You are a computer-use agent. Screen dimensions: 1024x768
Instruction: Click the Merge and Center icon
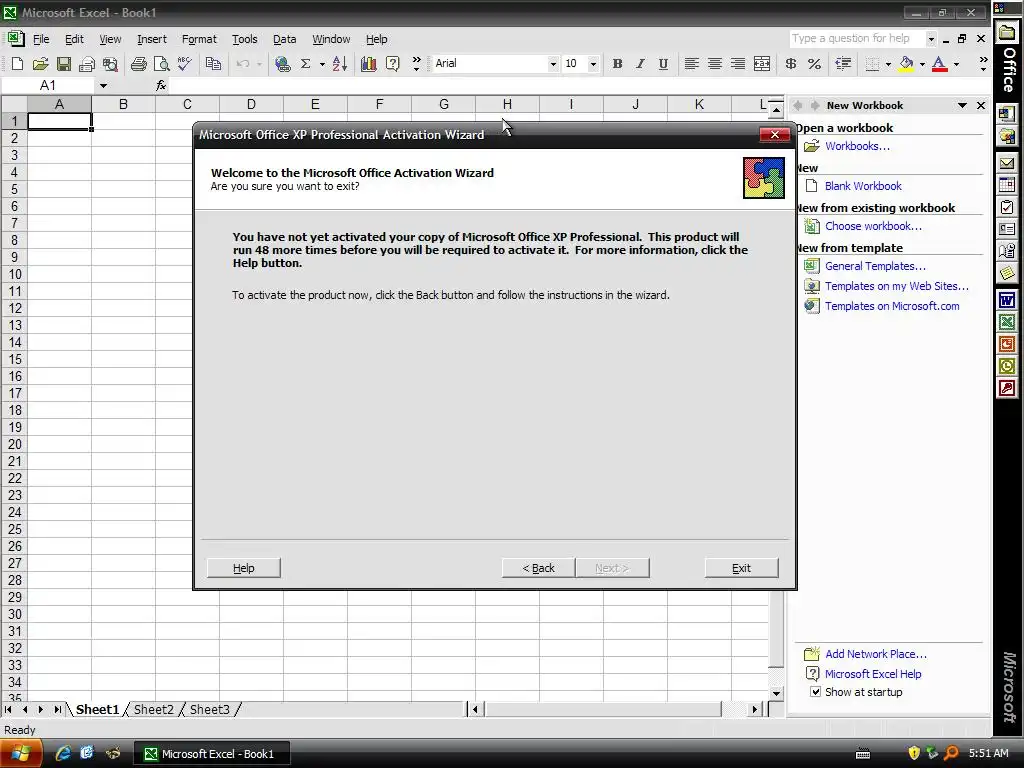pos(761,63)
